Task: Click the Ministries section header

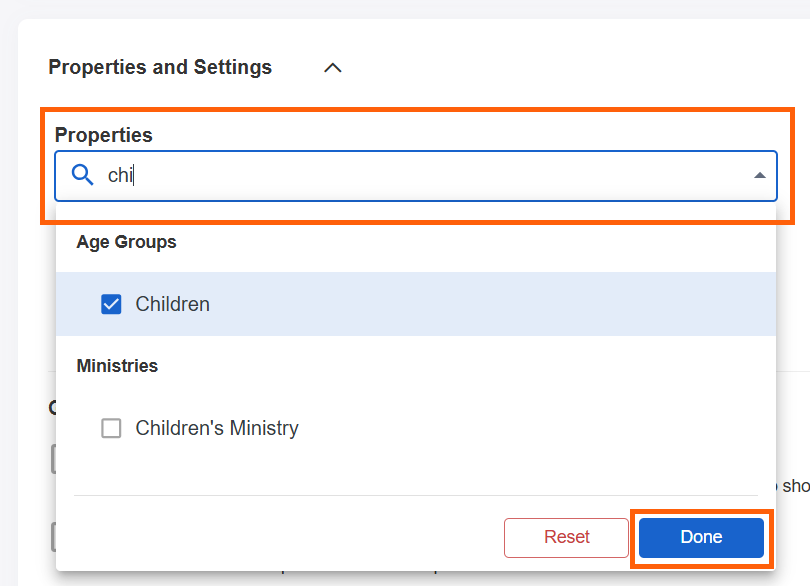Action: click(116, 365)
